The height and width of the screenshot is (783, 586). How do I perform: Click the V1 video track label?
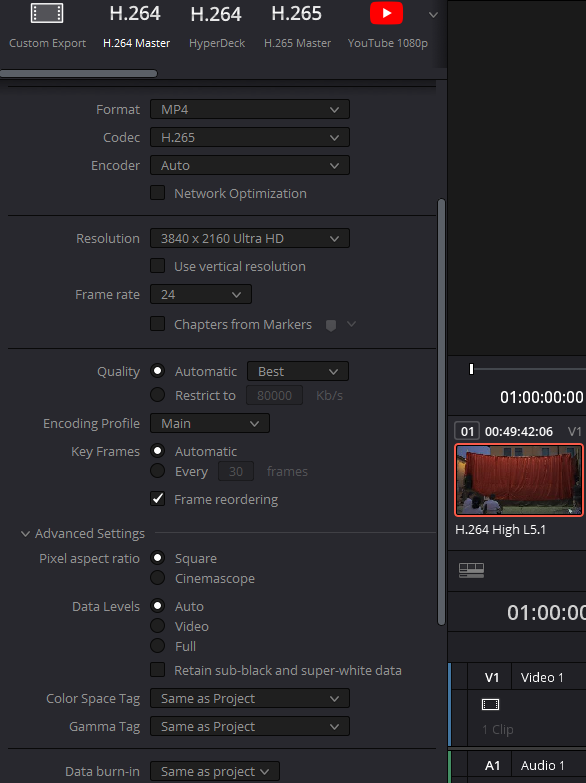(492, 678)
